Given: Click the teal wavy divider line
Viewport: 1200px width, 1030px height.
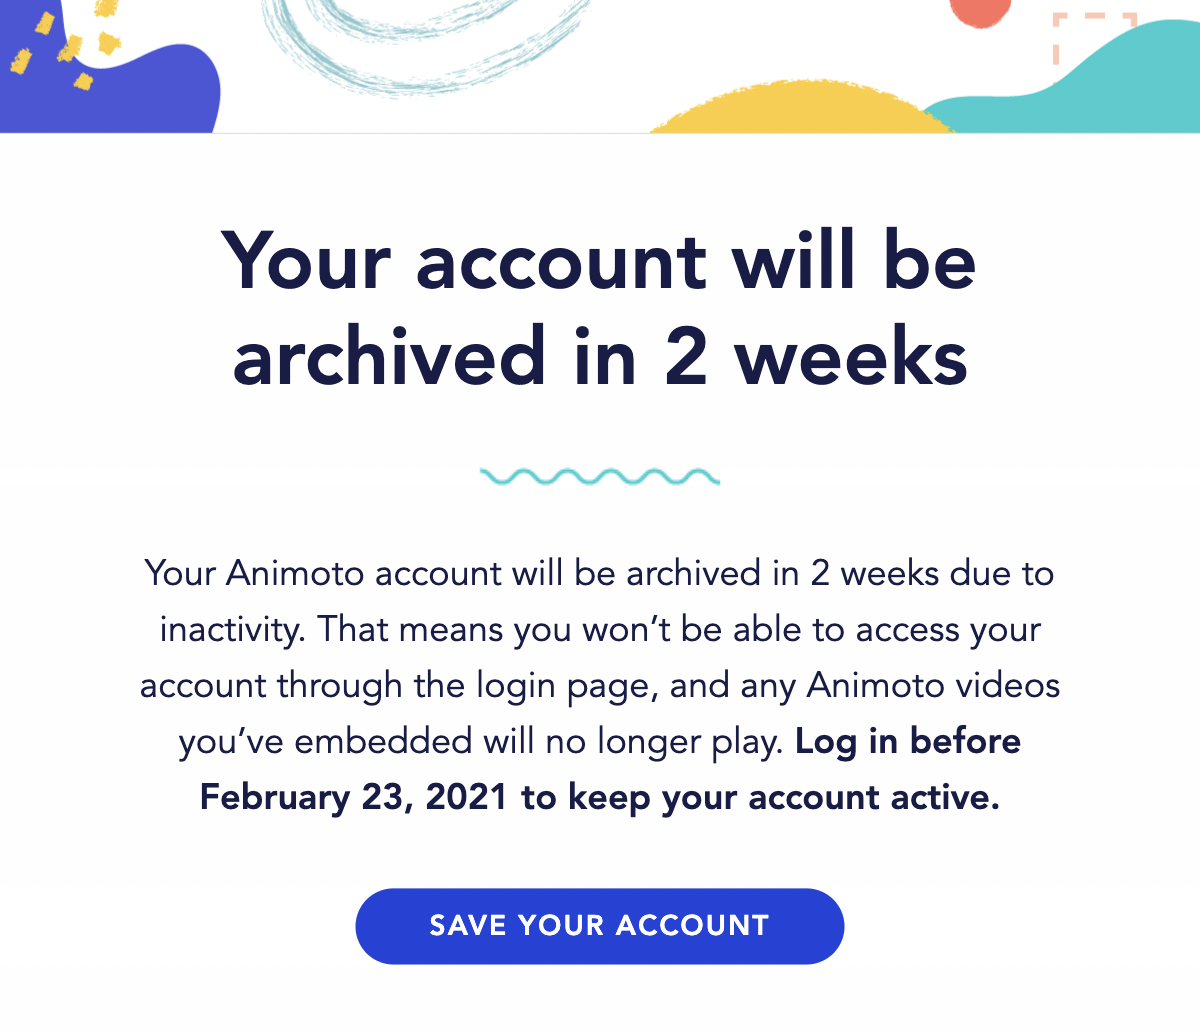Looking at the screenshot, I should click(x=600, y=477).
